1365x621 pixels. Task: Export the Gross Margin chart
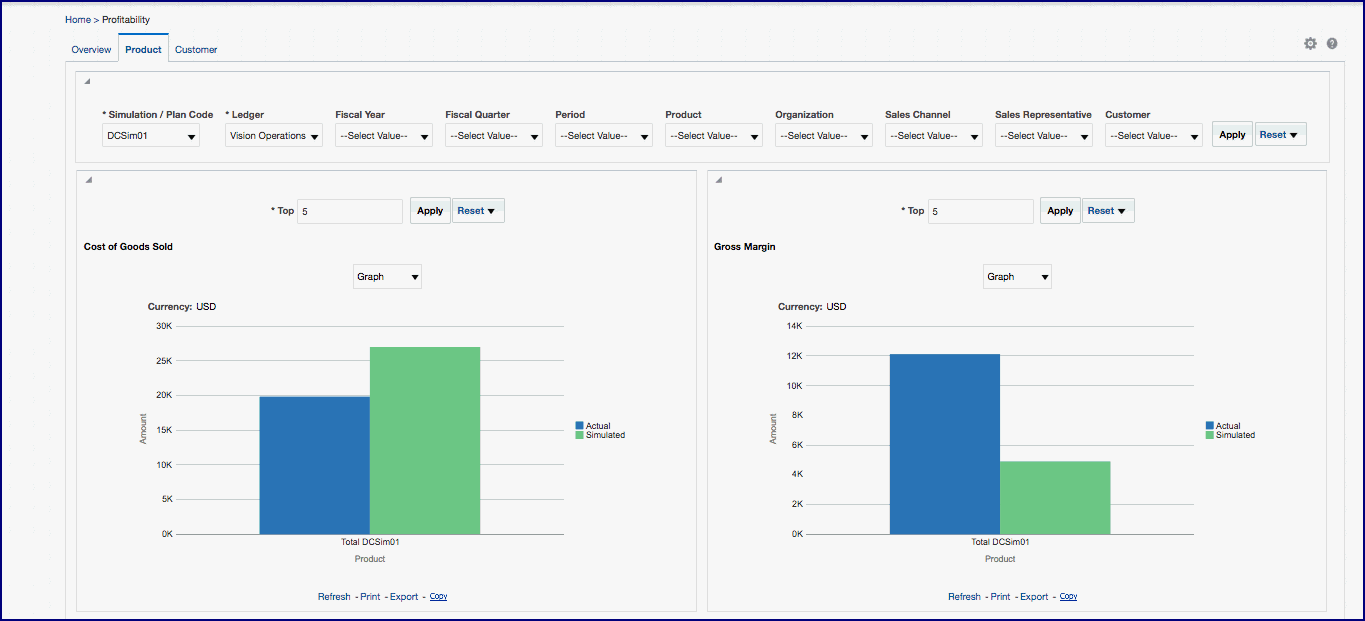[x=1034, y=597]
